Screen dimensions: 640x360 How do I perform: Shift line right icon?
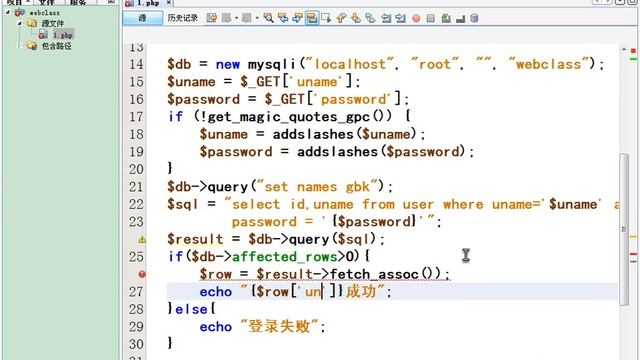click(x=400, y=18)
